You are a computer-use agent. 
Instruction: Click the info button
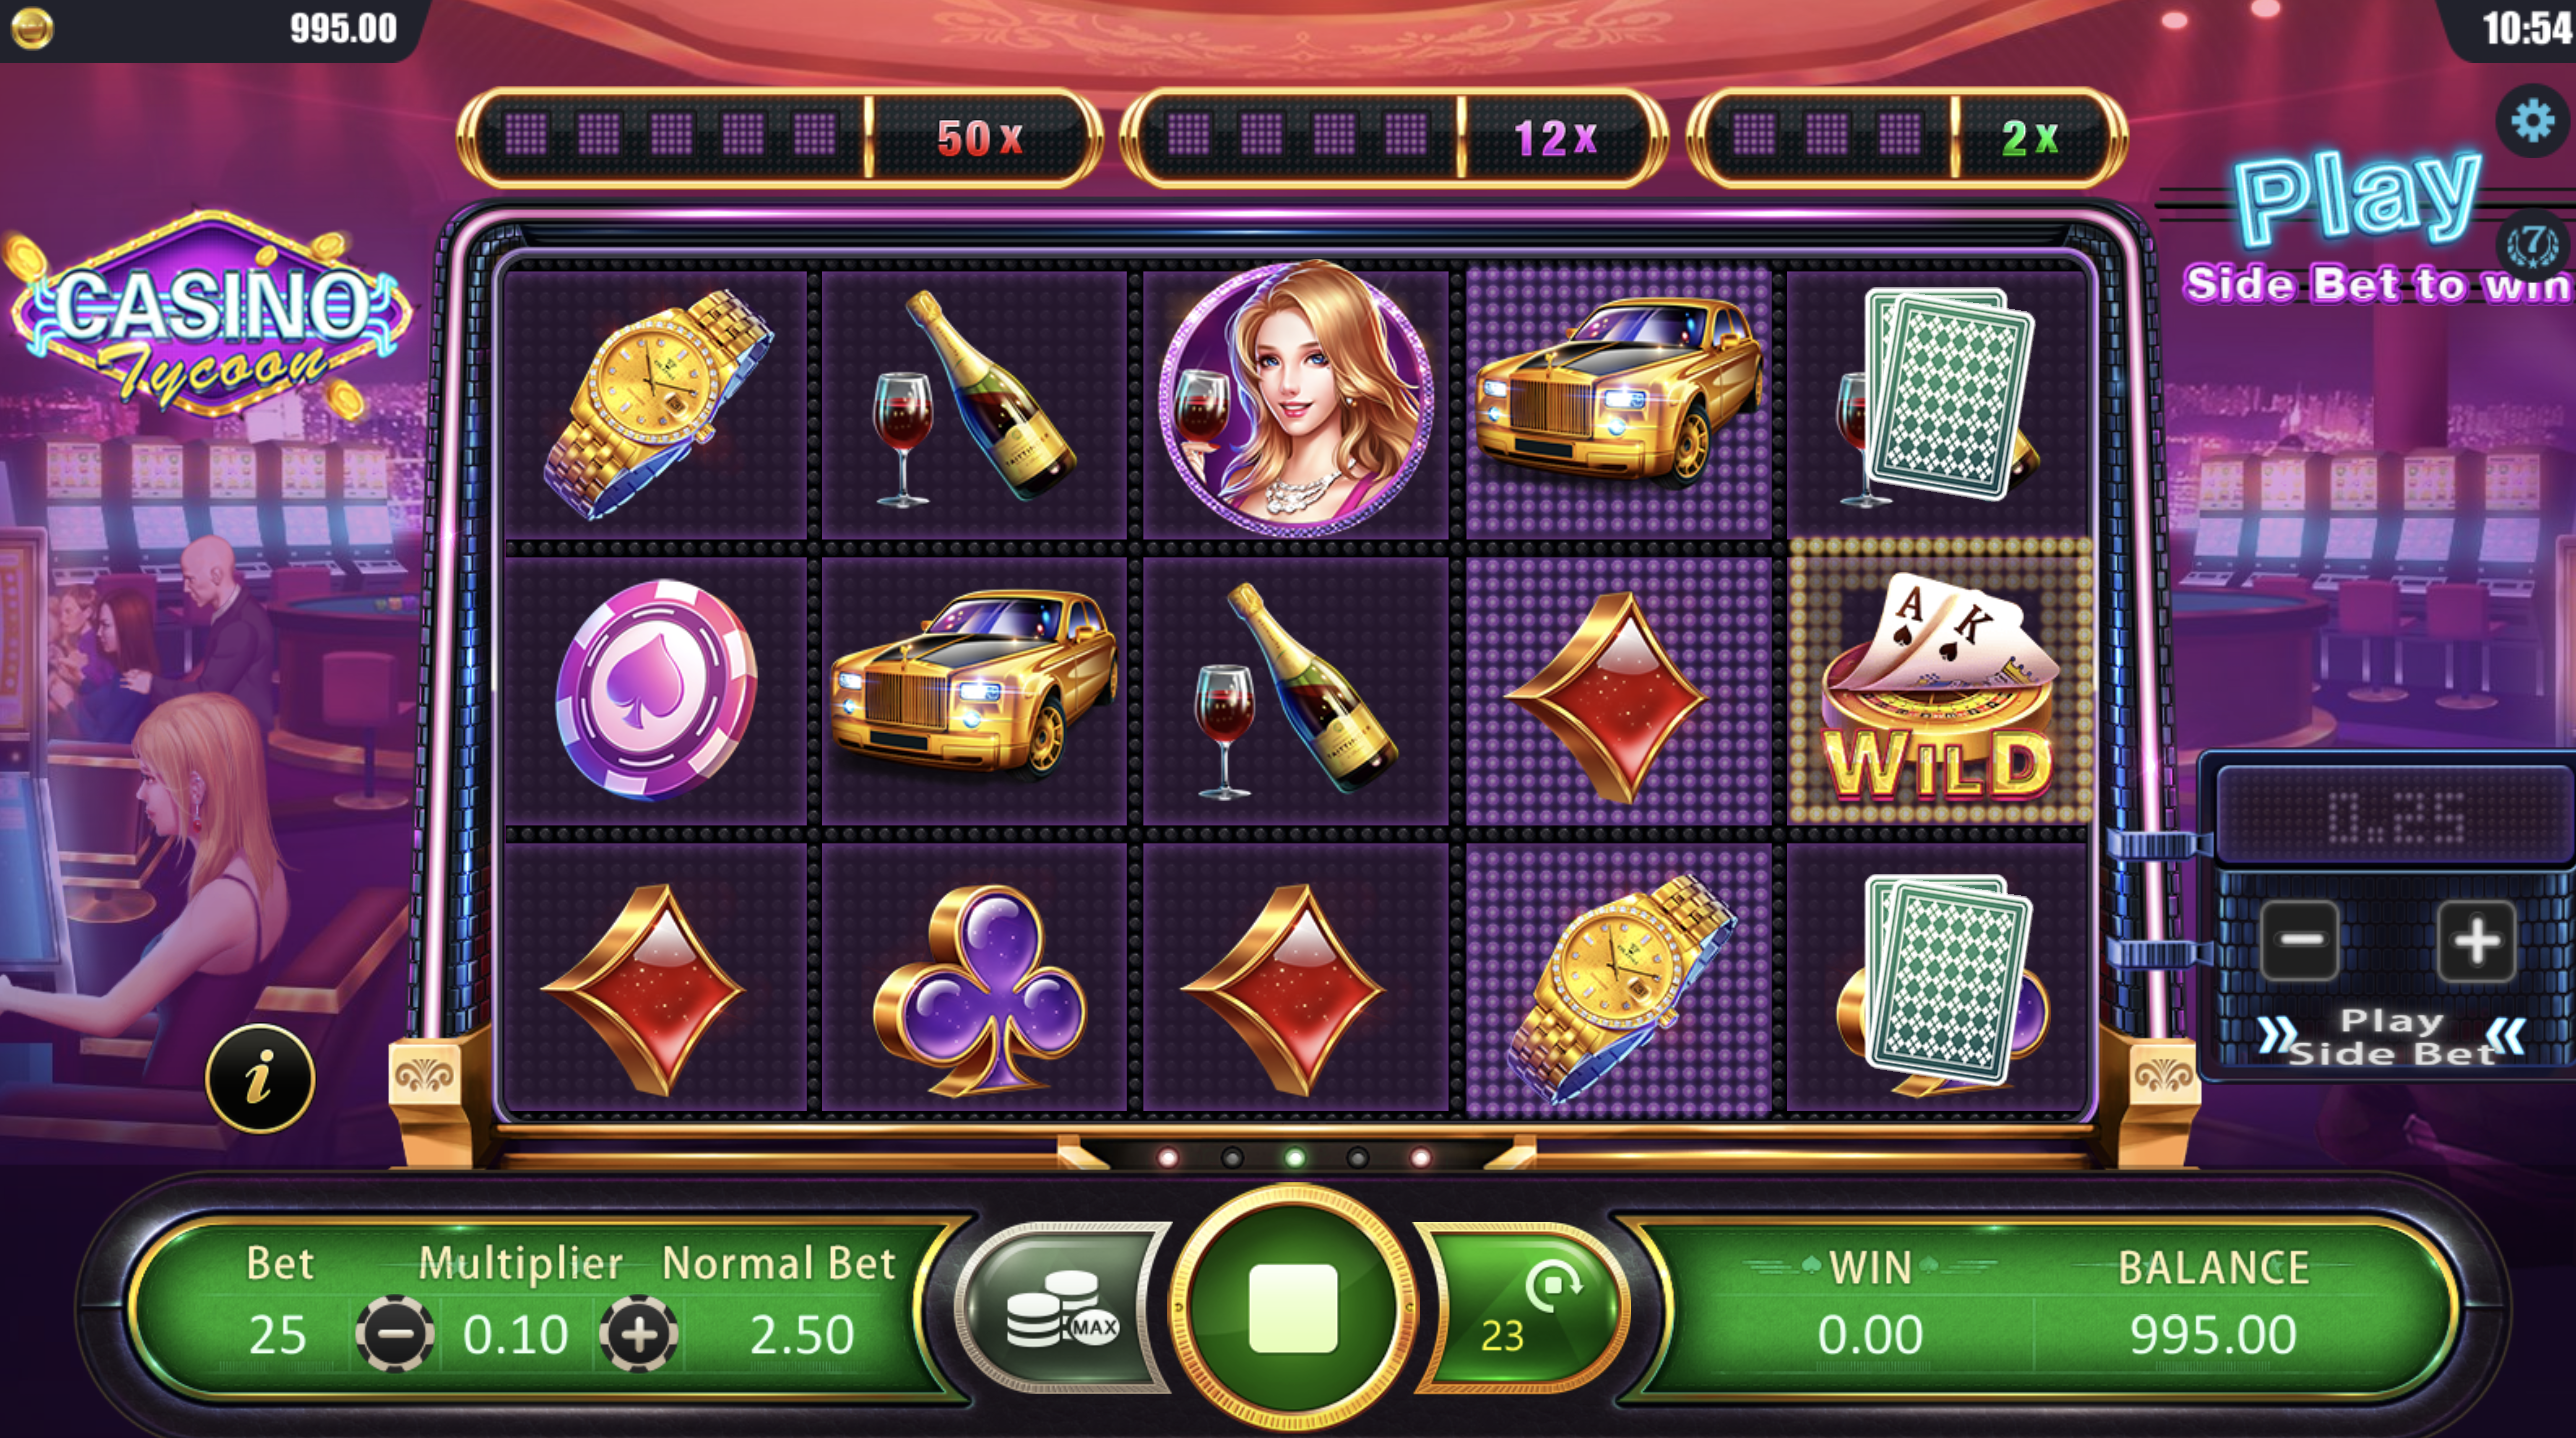point(260,1078)
